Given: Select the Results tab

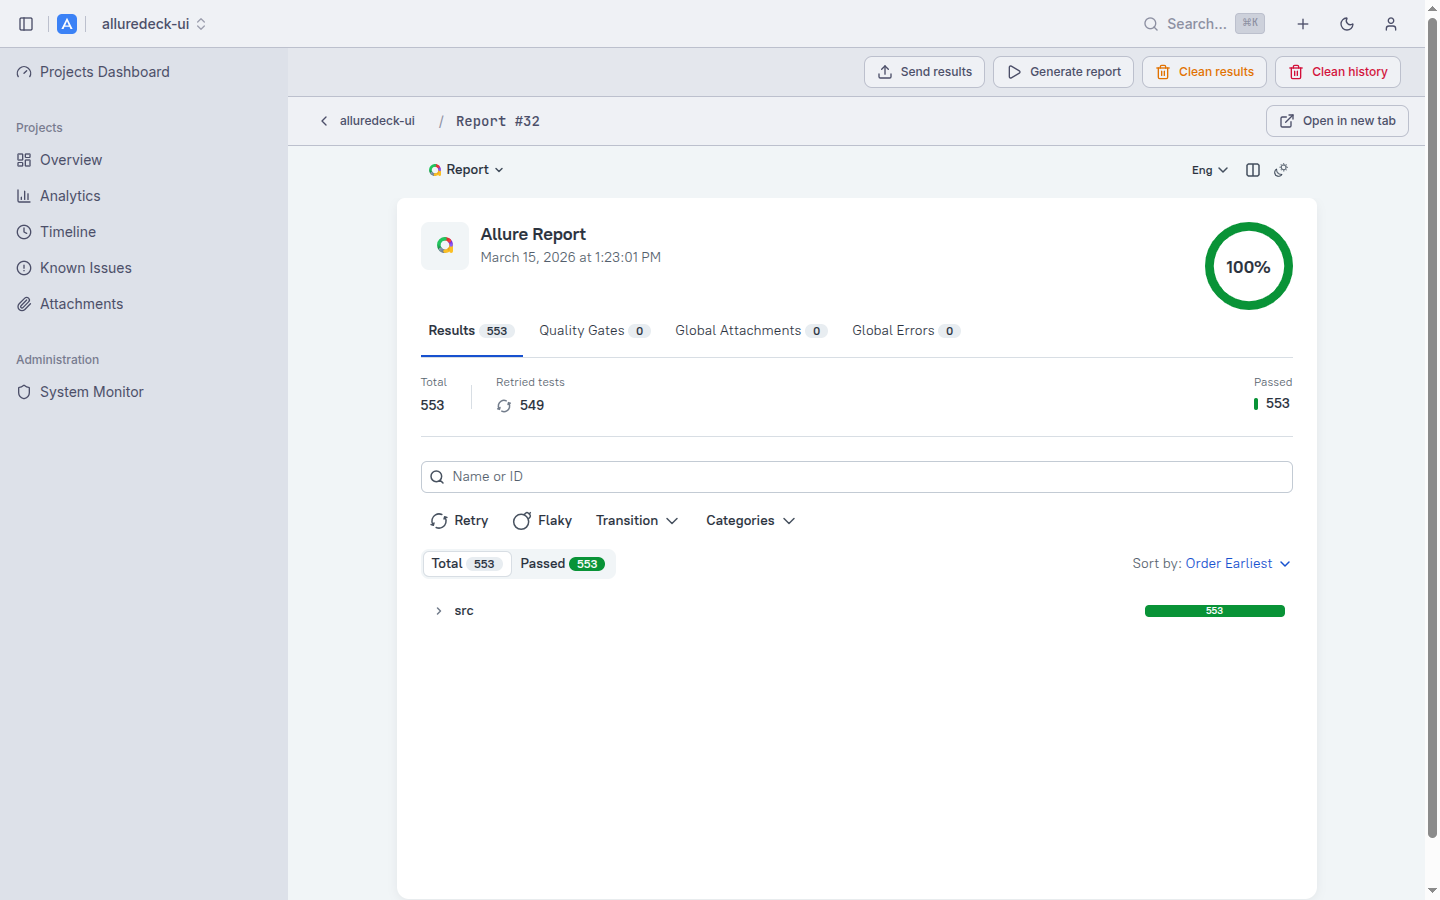Looking at the screenshot, I should tap(472, 331).
